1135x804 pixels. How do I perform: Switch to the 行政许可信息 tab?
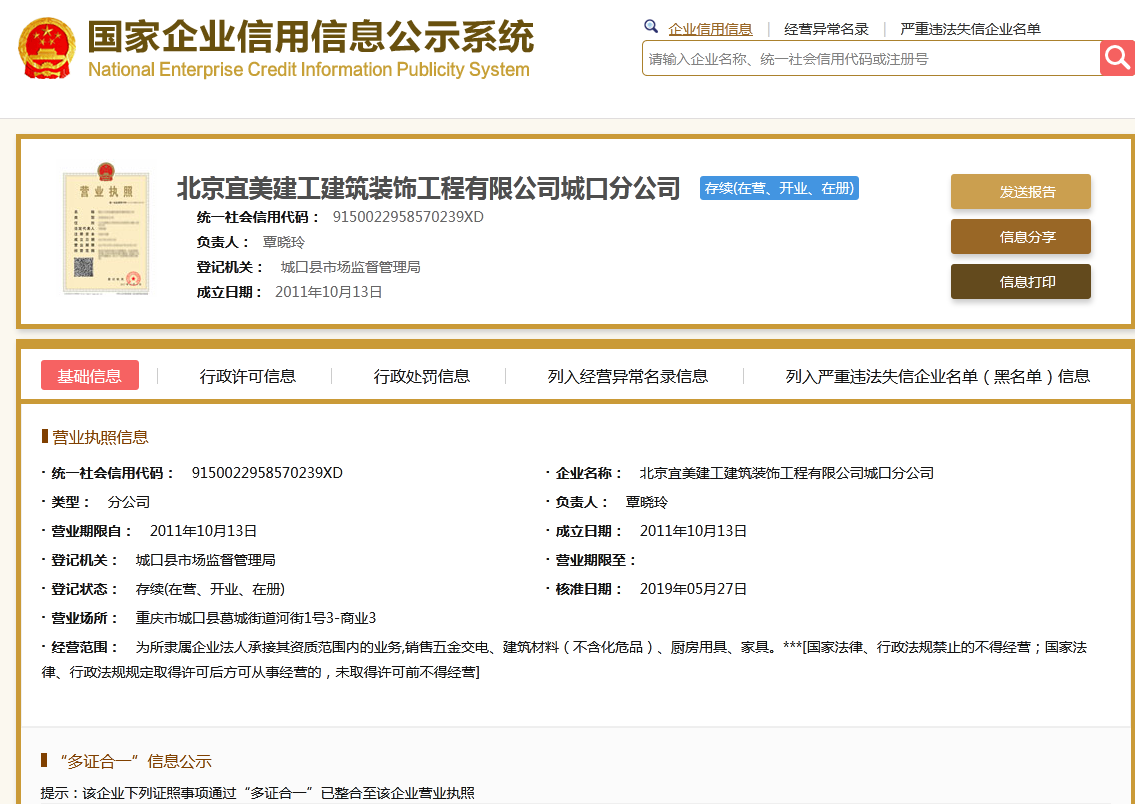pyautogui.click(x=248, y=376)
